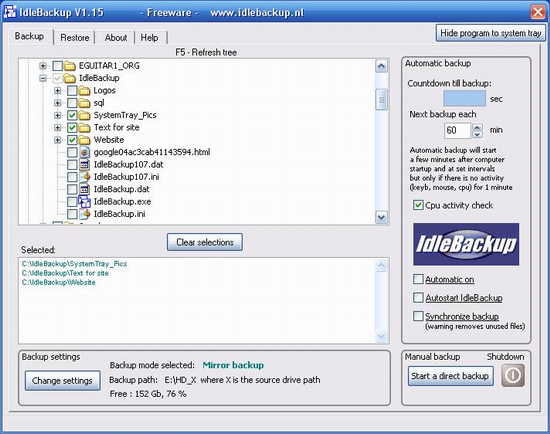
Task: Uncheck the SystemTray_Pics checkbox
Action: click(x=72, y=115)
